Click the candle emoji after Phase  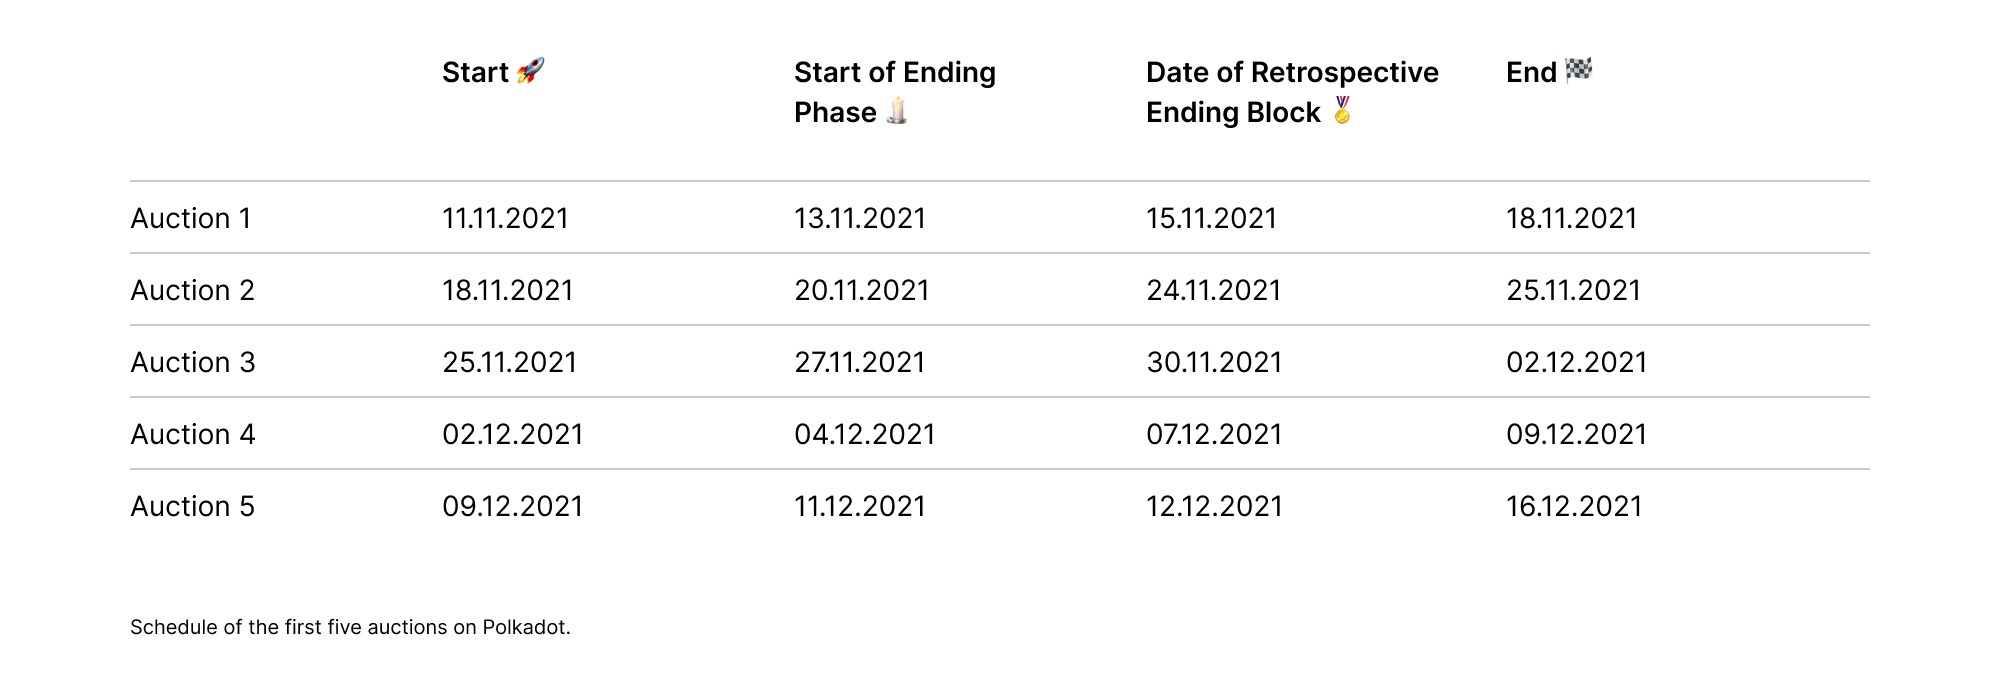tap(897, 111)
